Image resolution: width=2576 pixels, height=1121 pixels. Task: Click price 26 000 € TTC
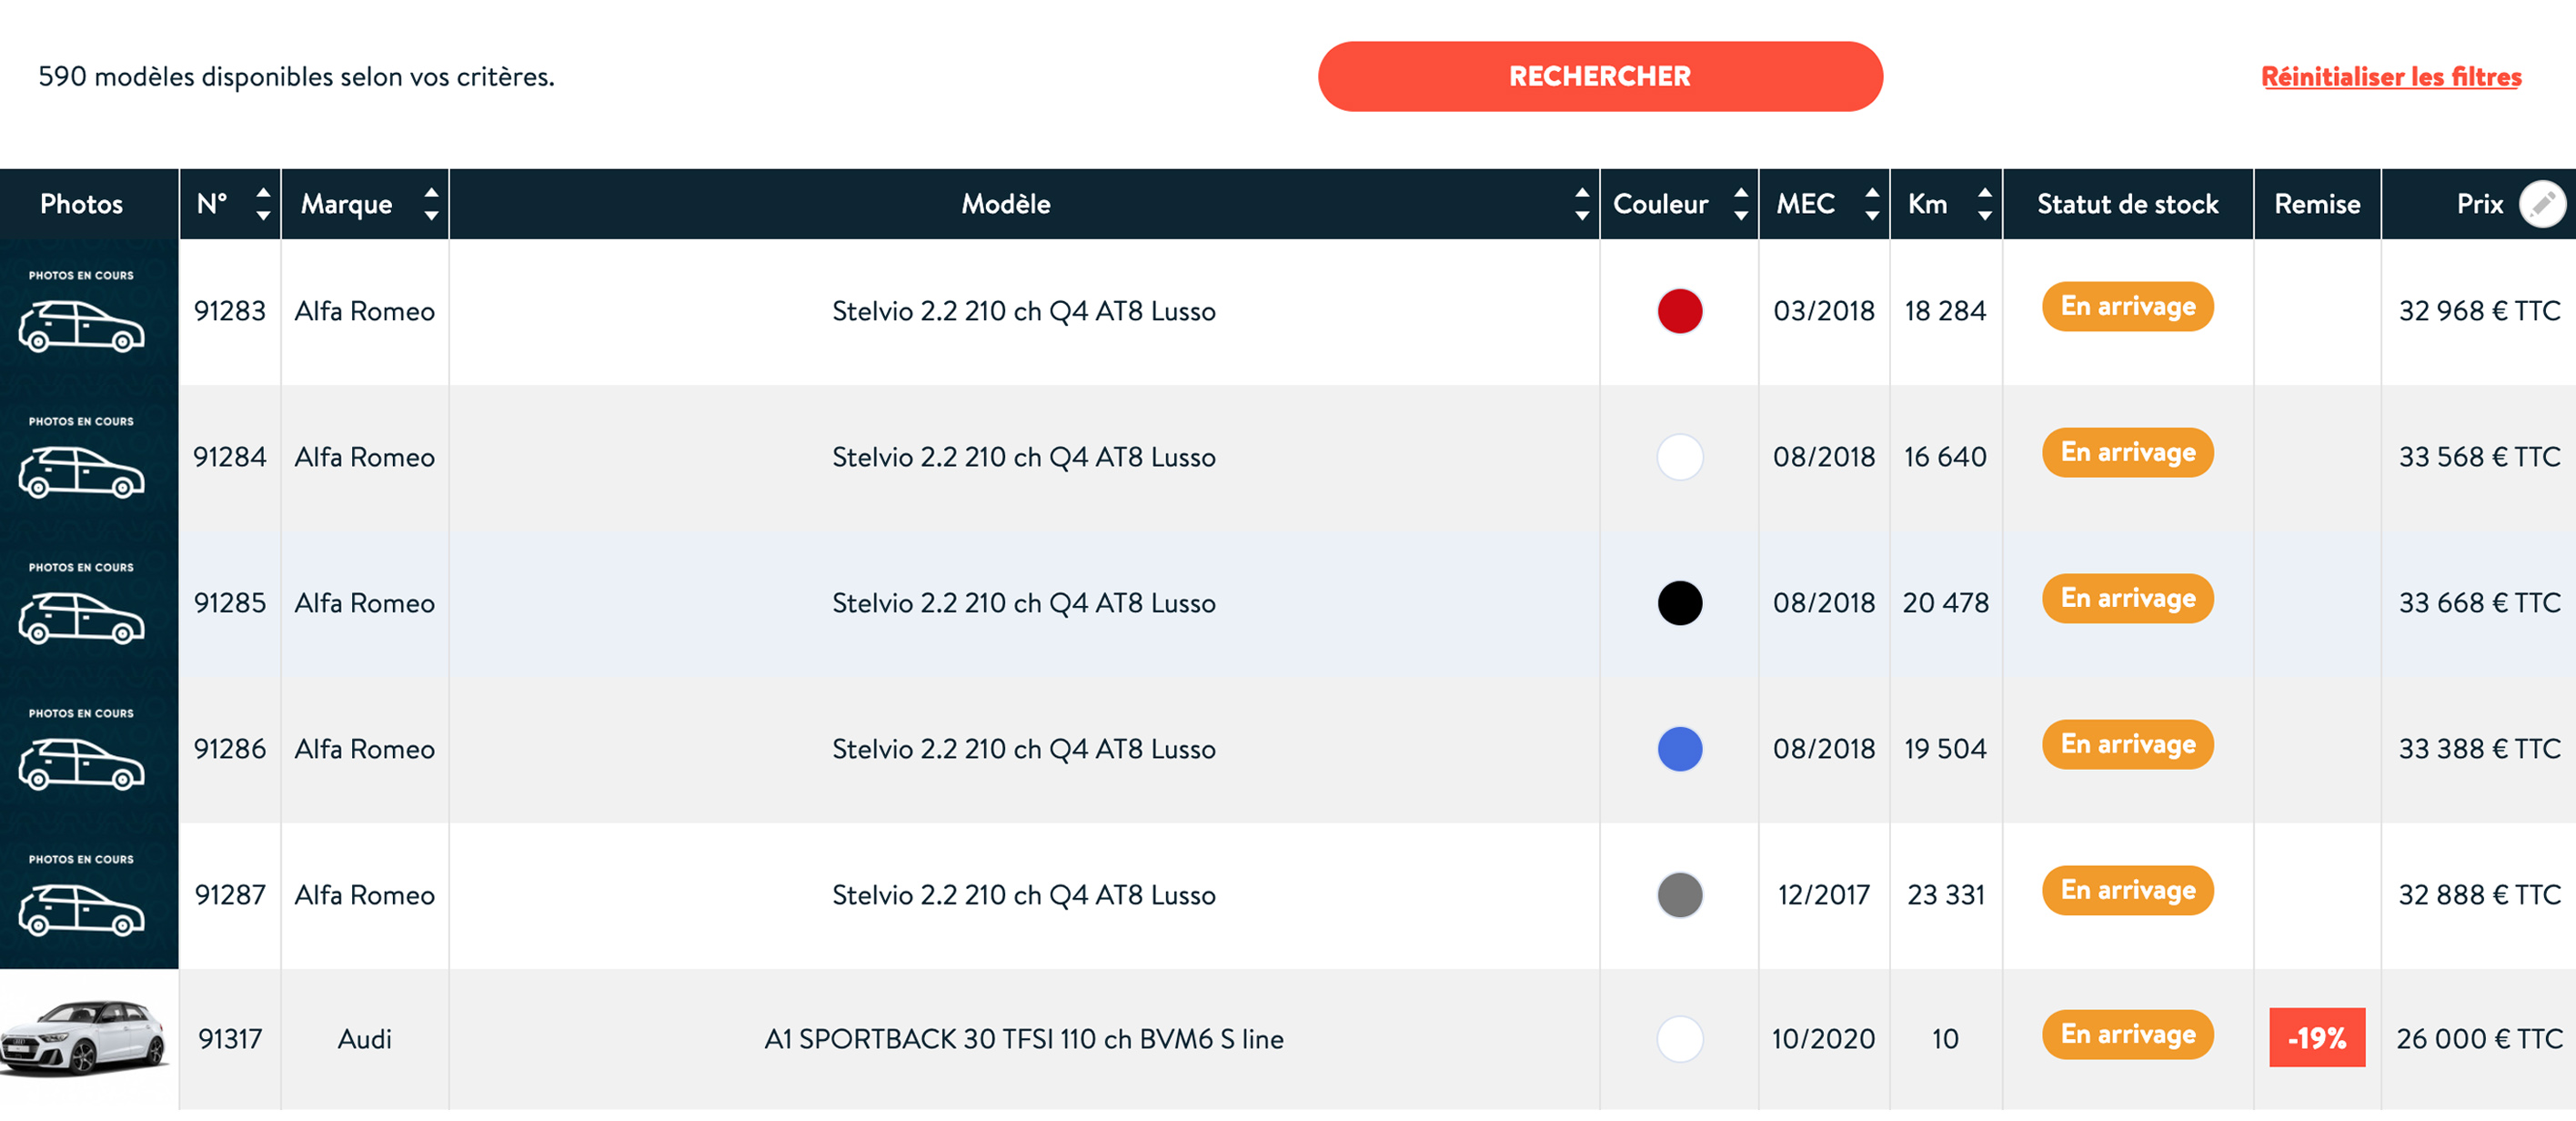pyautogui.click(x=2479, y=1039)
